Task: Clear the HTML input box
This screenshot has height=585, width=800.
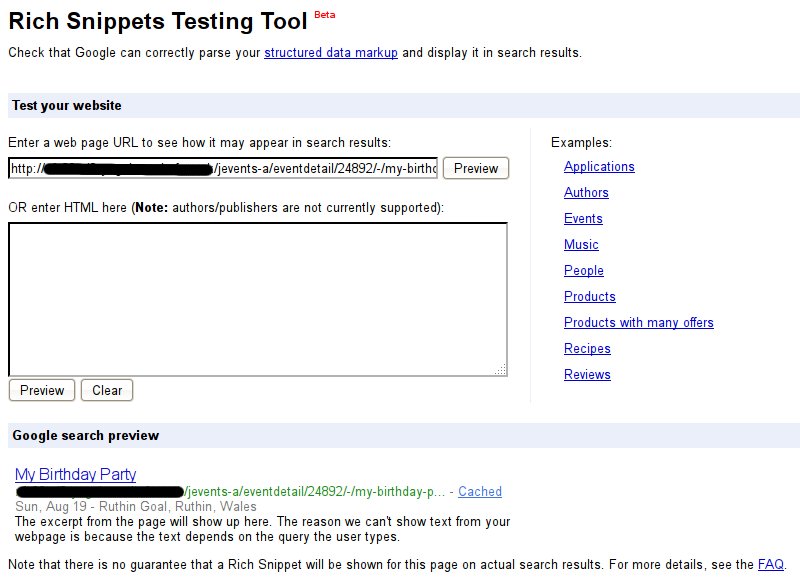Action: pos(107,390)
